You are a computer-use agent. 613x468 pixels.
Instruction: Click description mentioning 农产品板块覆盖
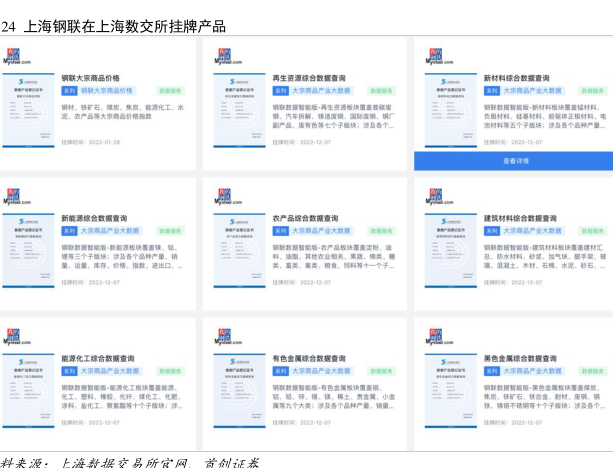coord(334,256)
